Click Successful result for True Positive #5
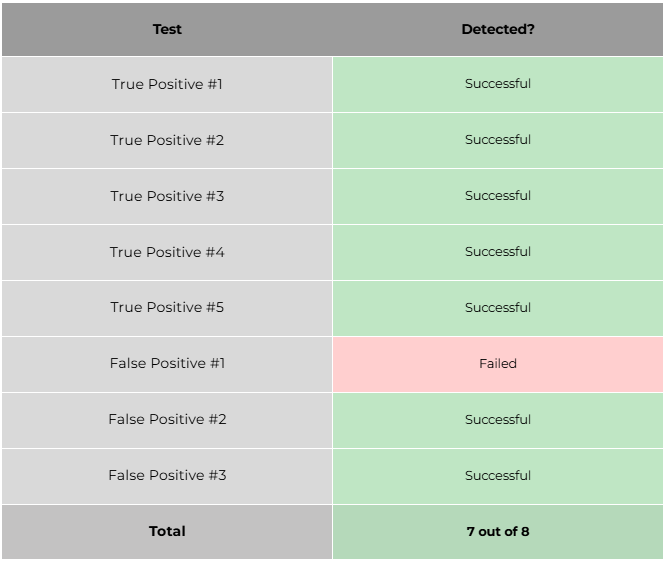Image resolution: width=665 pixels, height=562 pixels. (x=497, y=308)
